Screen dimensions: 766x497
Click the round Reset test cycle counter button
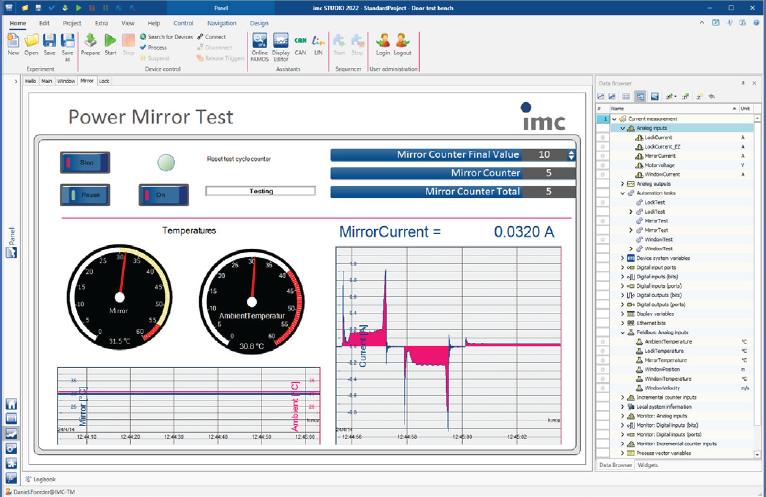166,162
